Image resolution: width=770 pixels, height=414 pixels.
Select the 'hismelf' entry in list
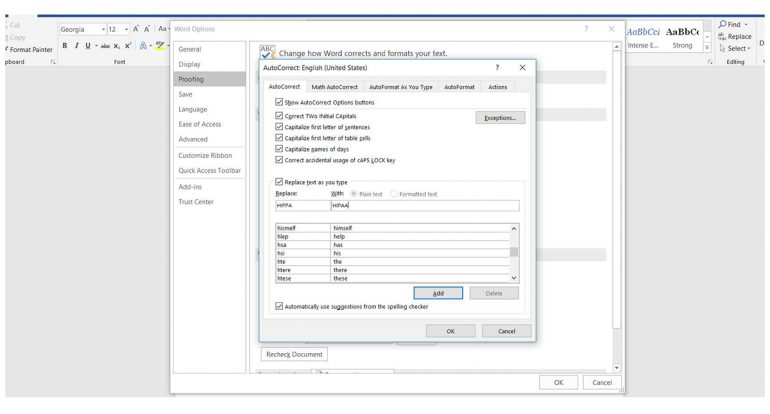[x=392, y=228]
